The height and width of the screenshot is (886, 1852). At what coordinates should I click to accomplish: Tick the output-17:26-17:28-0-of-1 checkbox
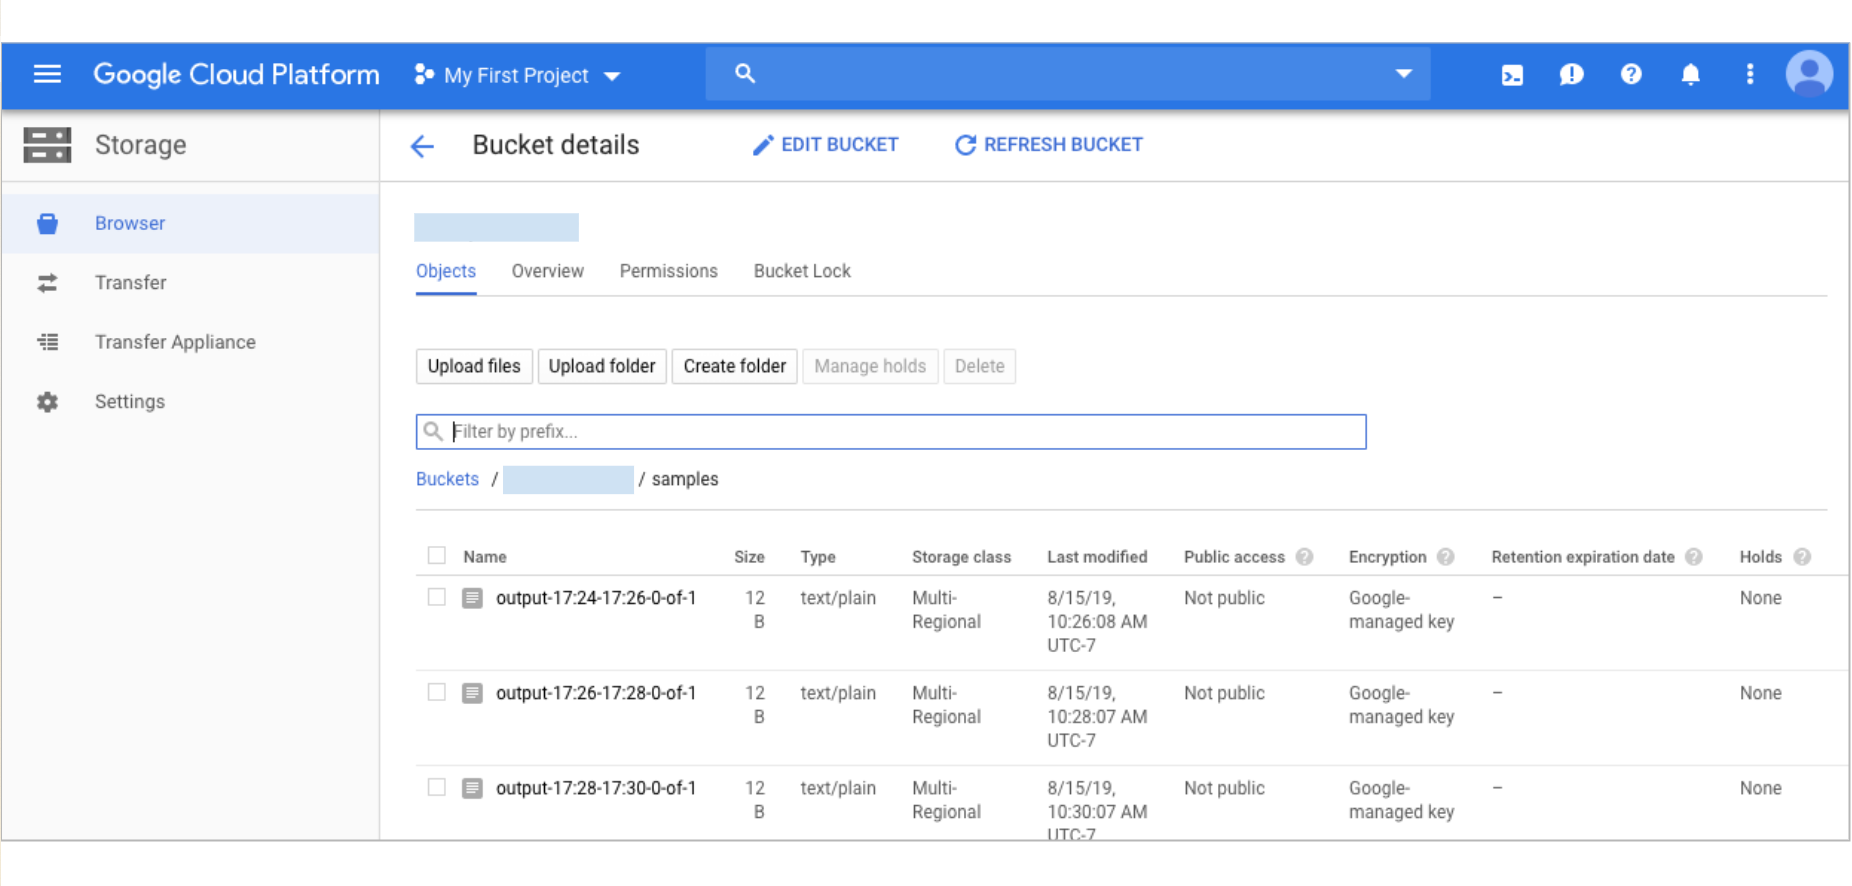[437, 692]
